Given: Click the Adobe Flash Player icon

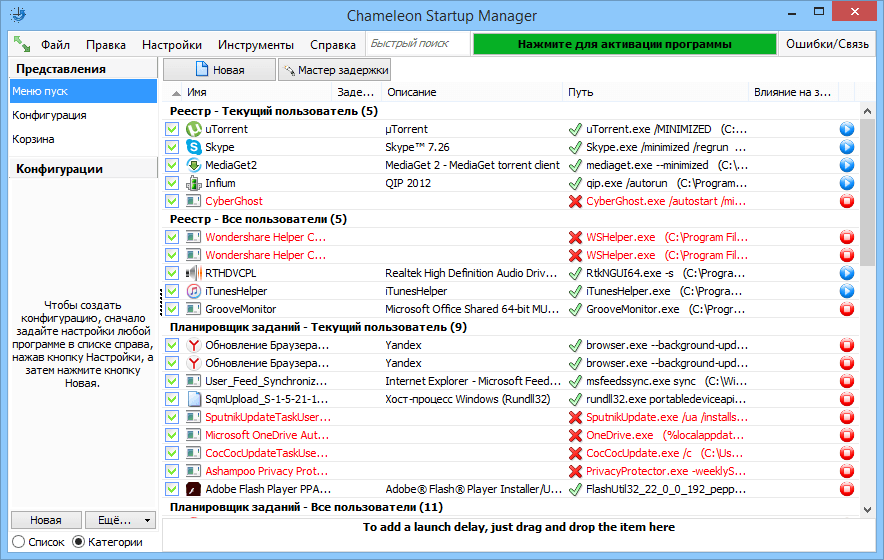Looking at the screenshot, I should point(193,489).
